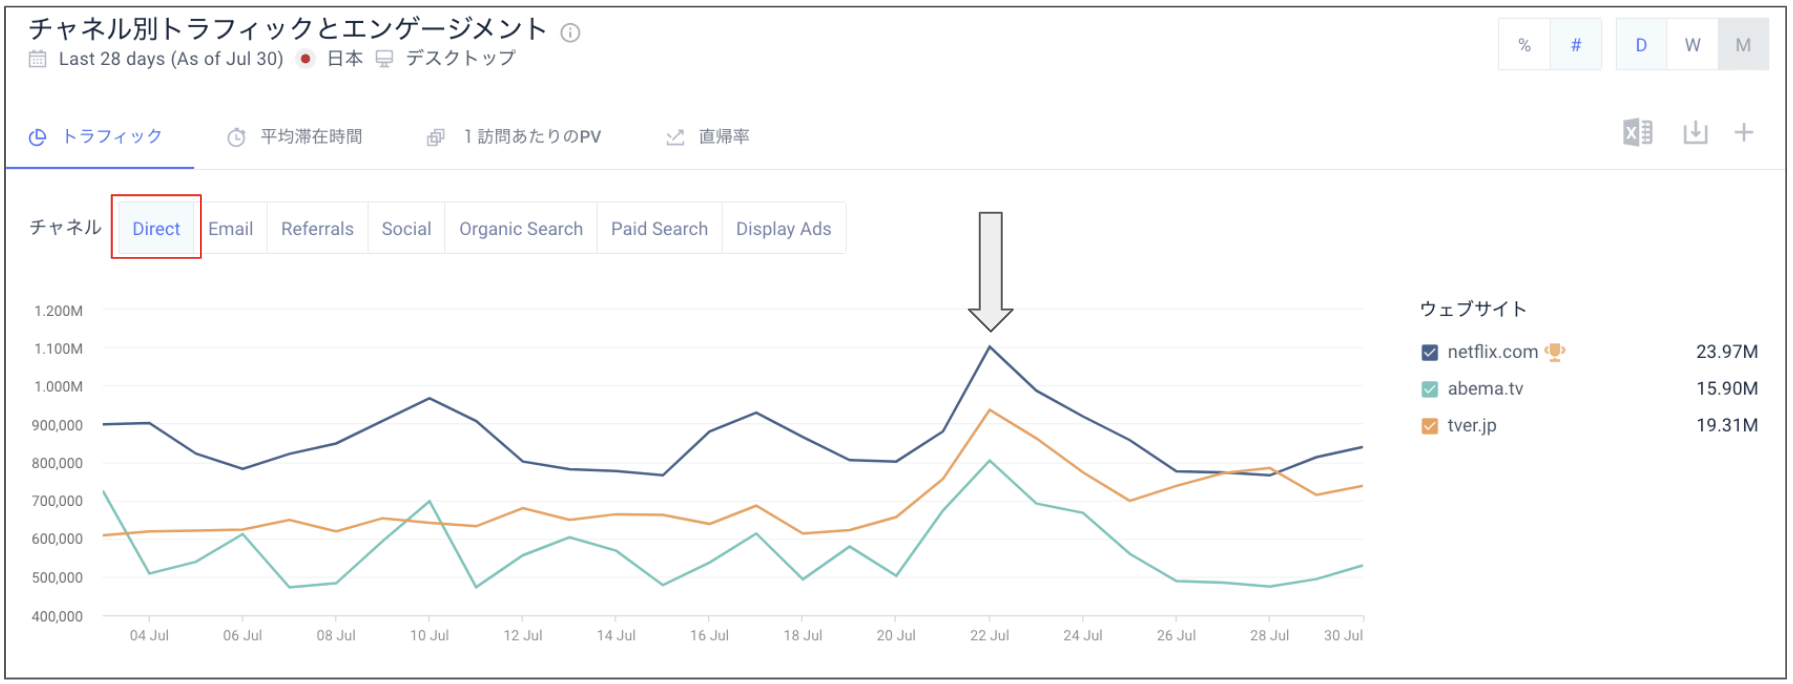Toggle the abema.tv series checkbox
This screenshot has height=684, width=1793.
point(1430,389)
